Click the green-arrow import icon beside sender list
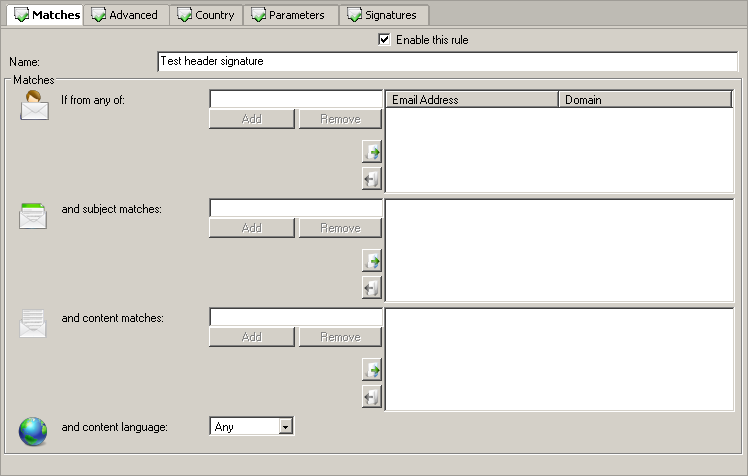The height and width of the screenshot is (476, 748). pyautogui.click(x=372, y=152)
